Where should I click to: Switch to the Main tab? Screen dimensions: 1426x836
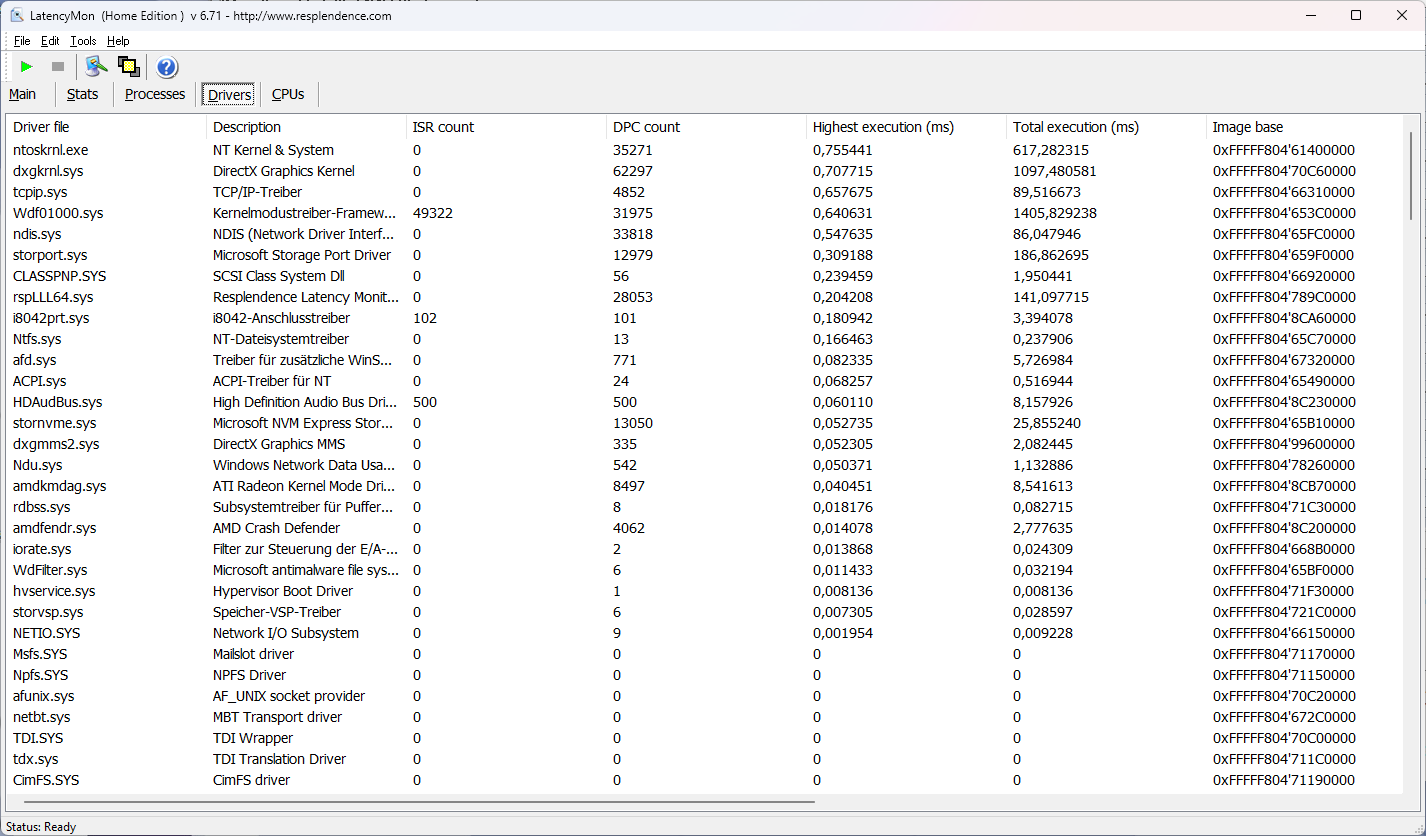coord(23,94)
